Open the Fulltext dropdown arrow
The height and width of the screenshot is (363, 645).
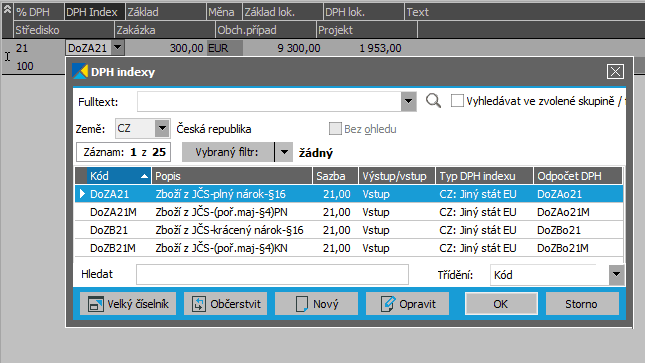(408, 101)
